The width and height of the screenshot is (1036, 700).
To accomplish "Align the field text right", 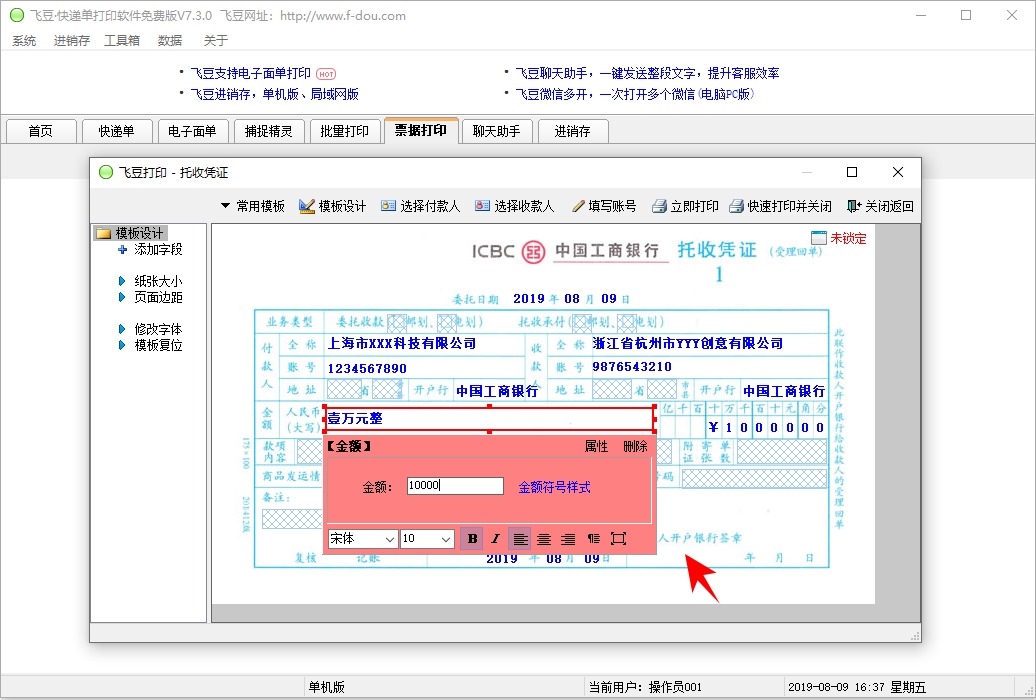I will coord(568,539).
